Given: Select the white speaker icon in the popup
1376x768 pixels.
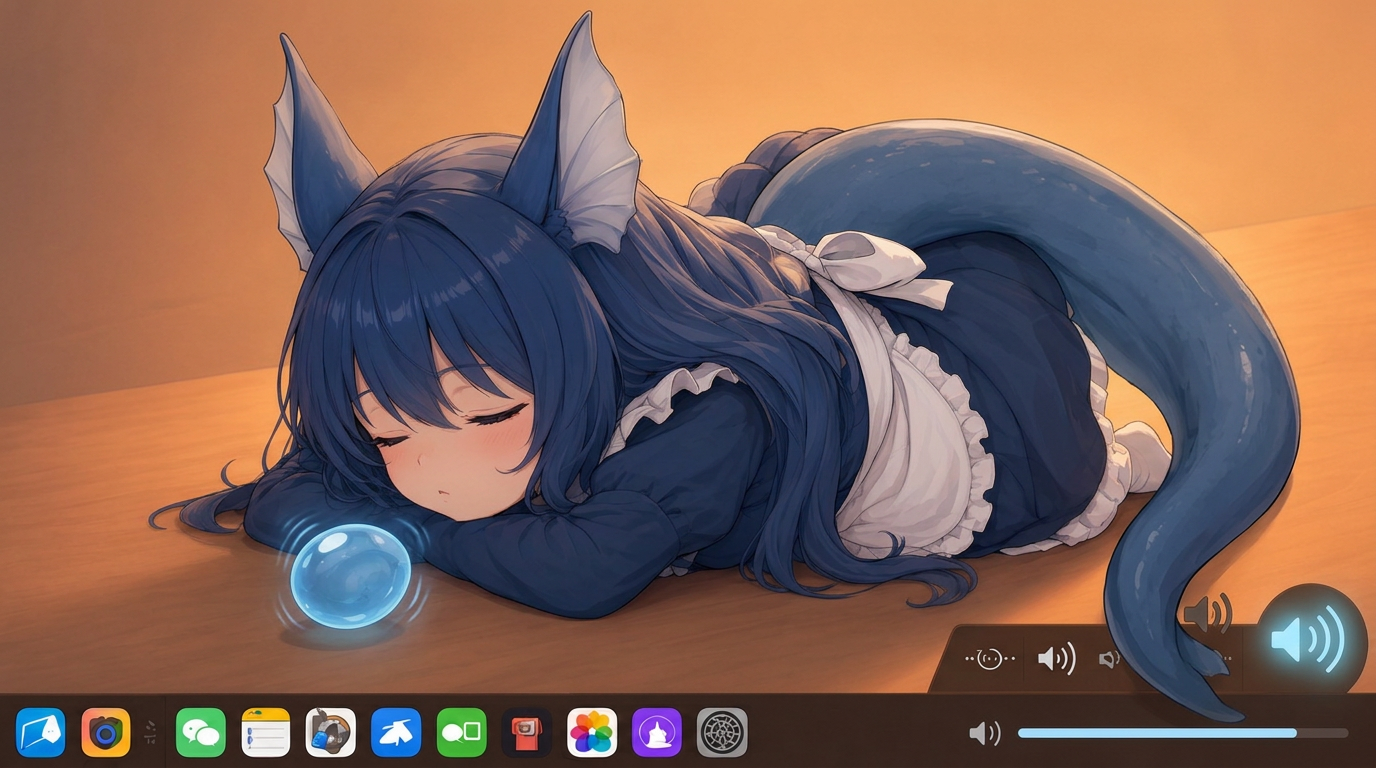Looking at the screenshot, I should pyautogui.click(x=1056, y=658).
